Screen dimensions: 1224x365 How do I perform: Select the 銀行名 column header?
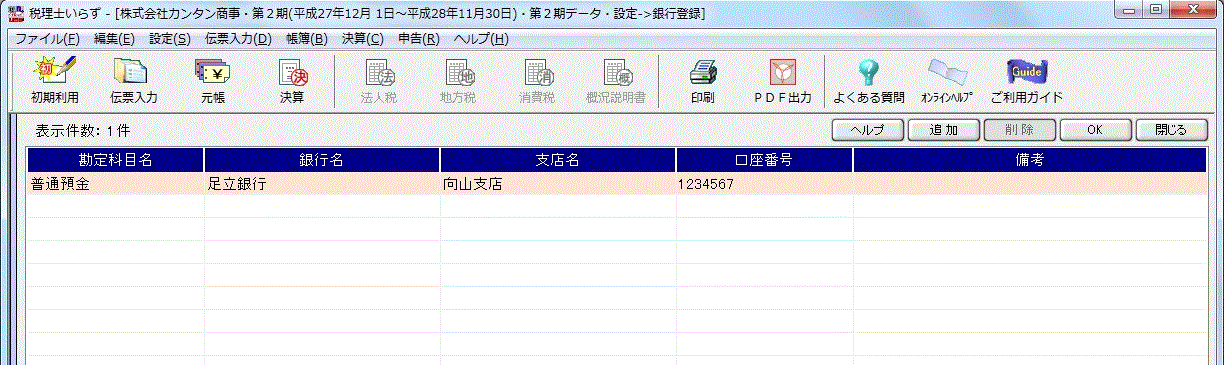(322, 160)
